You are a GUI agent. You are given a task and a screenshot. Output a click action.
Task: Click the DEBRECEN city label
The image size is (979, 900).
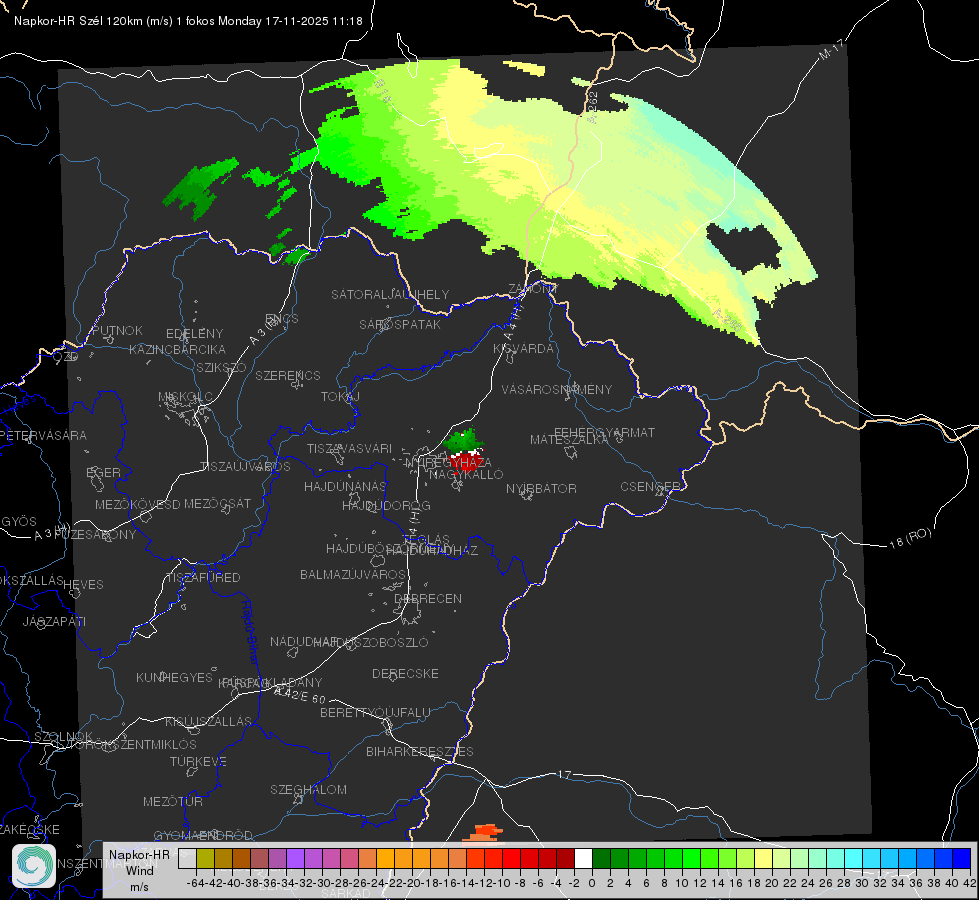point(428,598)
